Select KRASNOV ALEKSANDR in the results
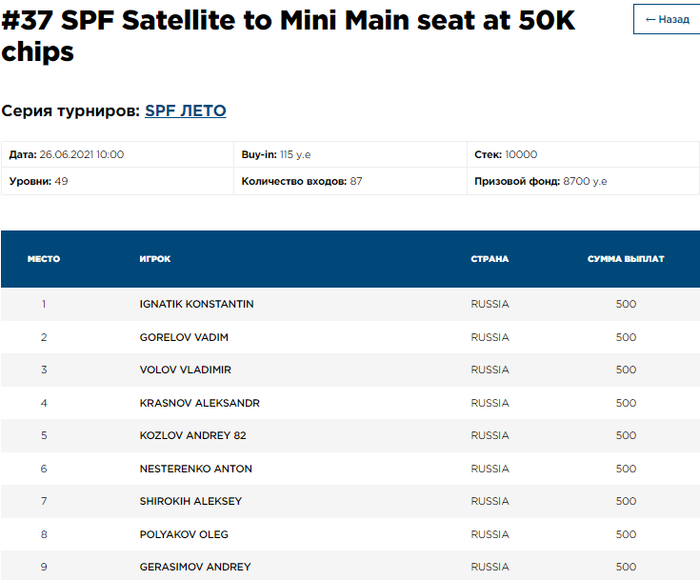 click(x=199, y=403)
